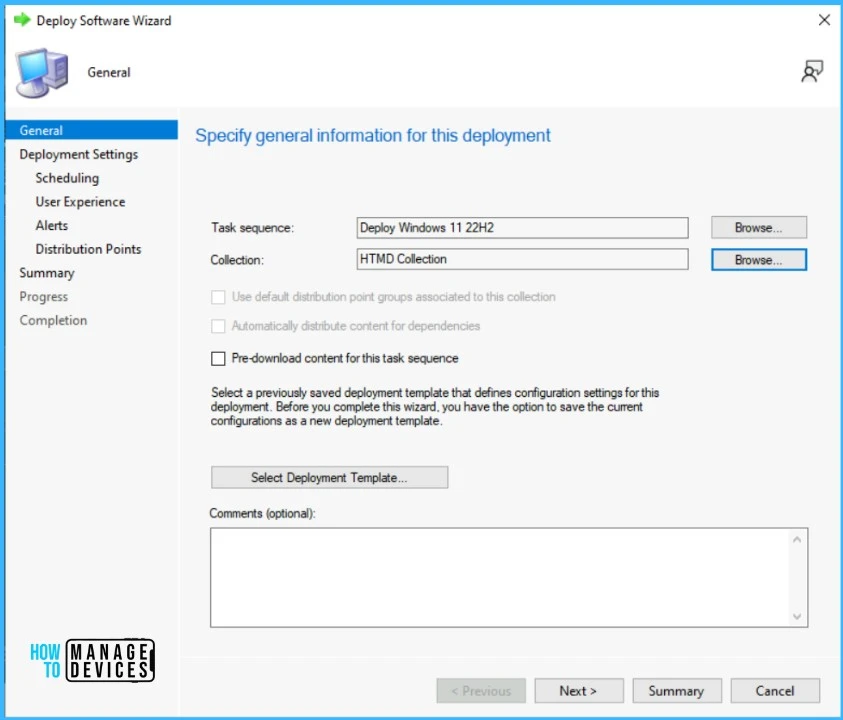Cancel the deployment wizard

coord(775,691)
